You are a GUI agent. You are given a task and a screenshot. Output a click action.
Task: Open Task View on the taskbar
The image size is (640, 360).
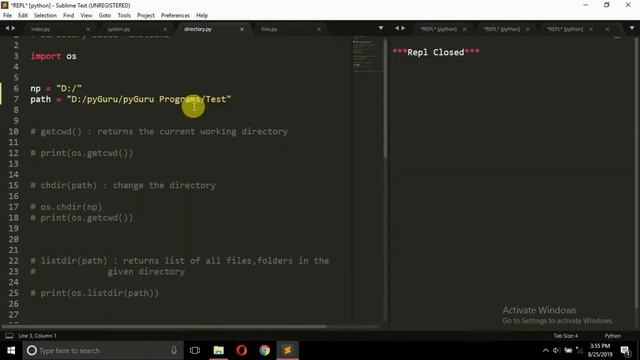click(x=195, y=350)
